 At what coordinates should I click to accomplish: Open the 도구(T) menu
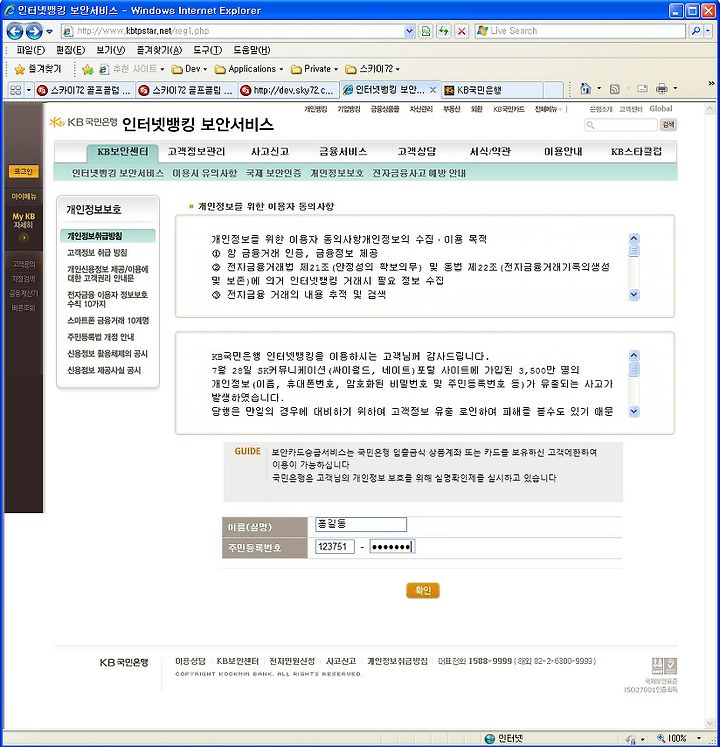pos(207,50)
